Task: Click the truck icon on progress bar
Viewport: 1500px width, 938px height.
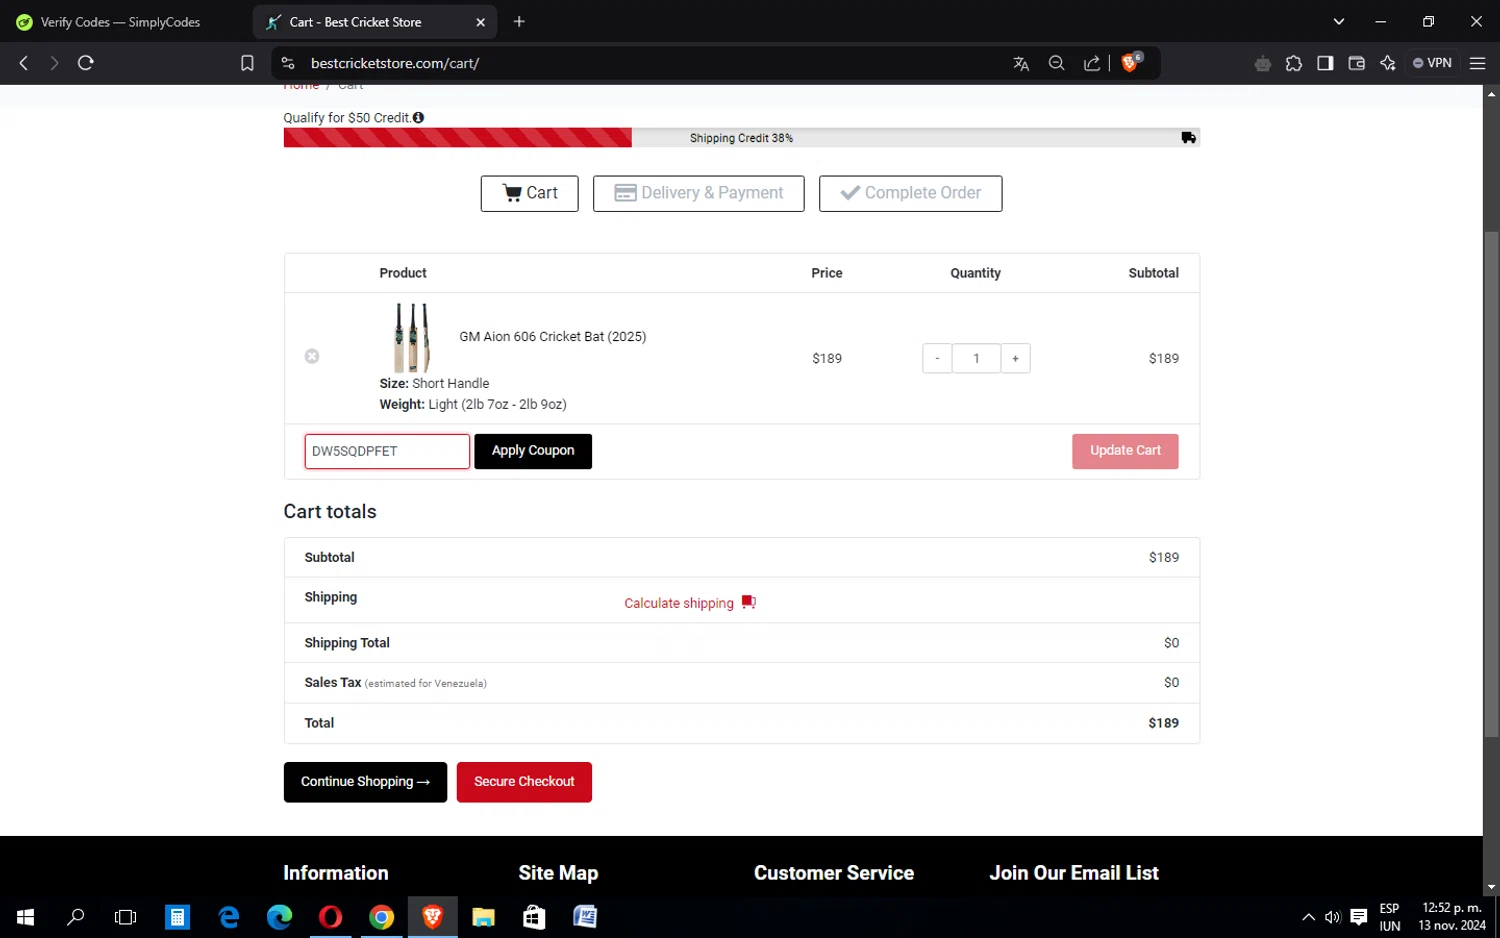Action: click(x=1188, y=138)
